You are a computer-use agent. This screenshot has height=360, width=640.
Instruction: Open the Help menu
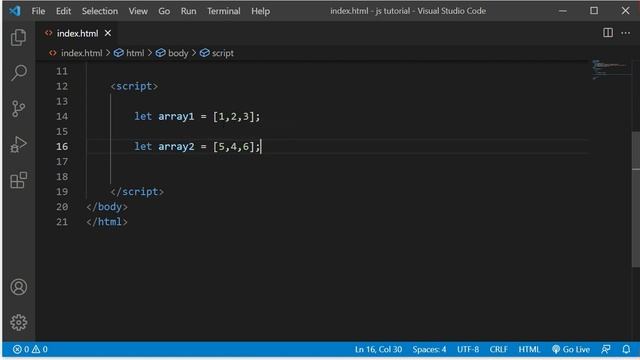[x=260, y=11]
